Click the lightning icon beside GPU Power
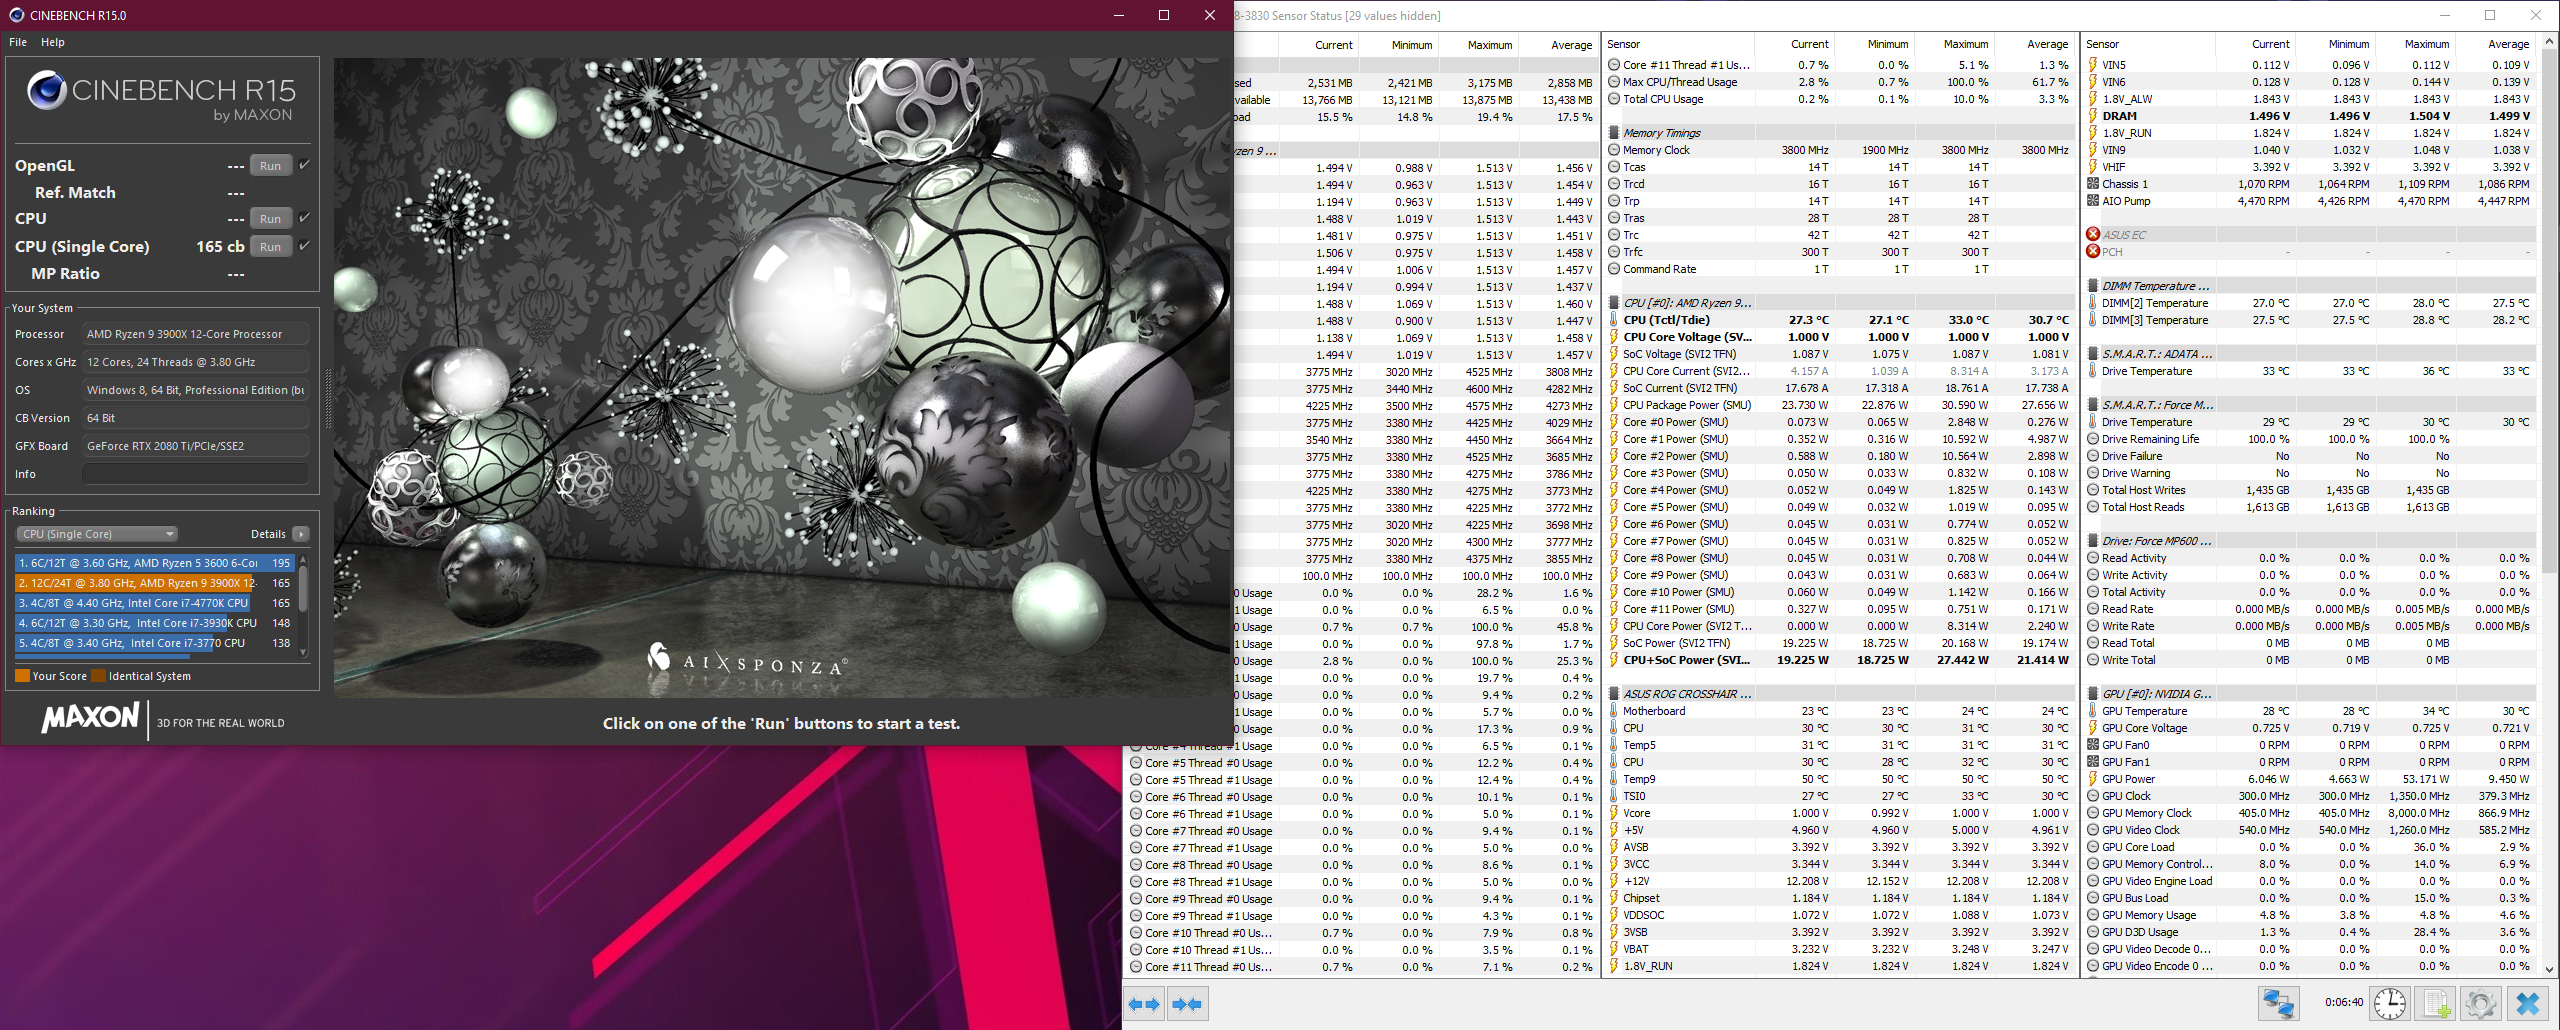The width and height of the screenshot is (2560, 1030). (x=2093, y=779)
